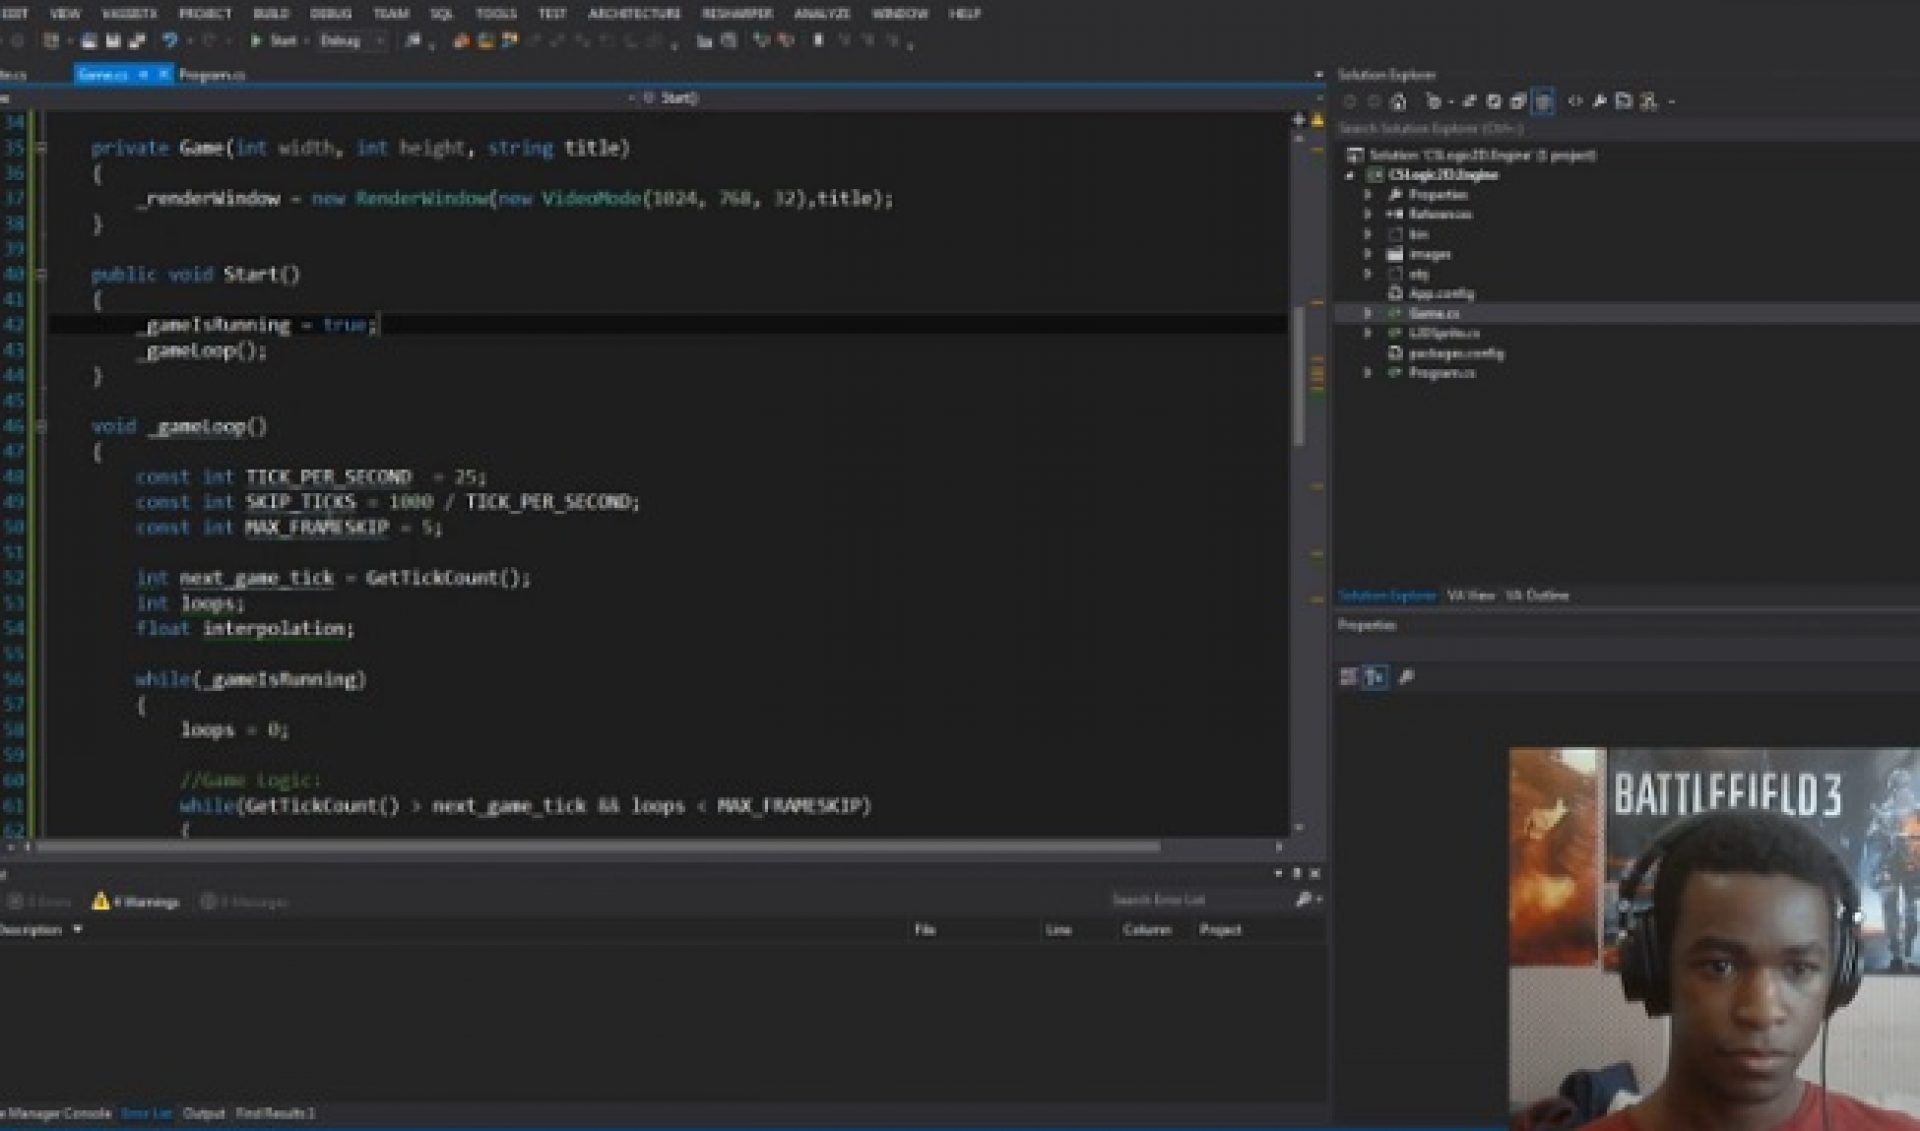Select the Solution root node

click(x=1470, y=155)
